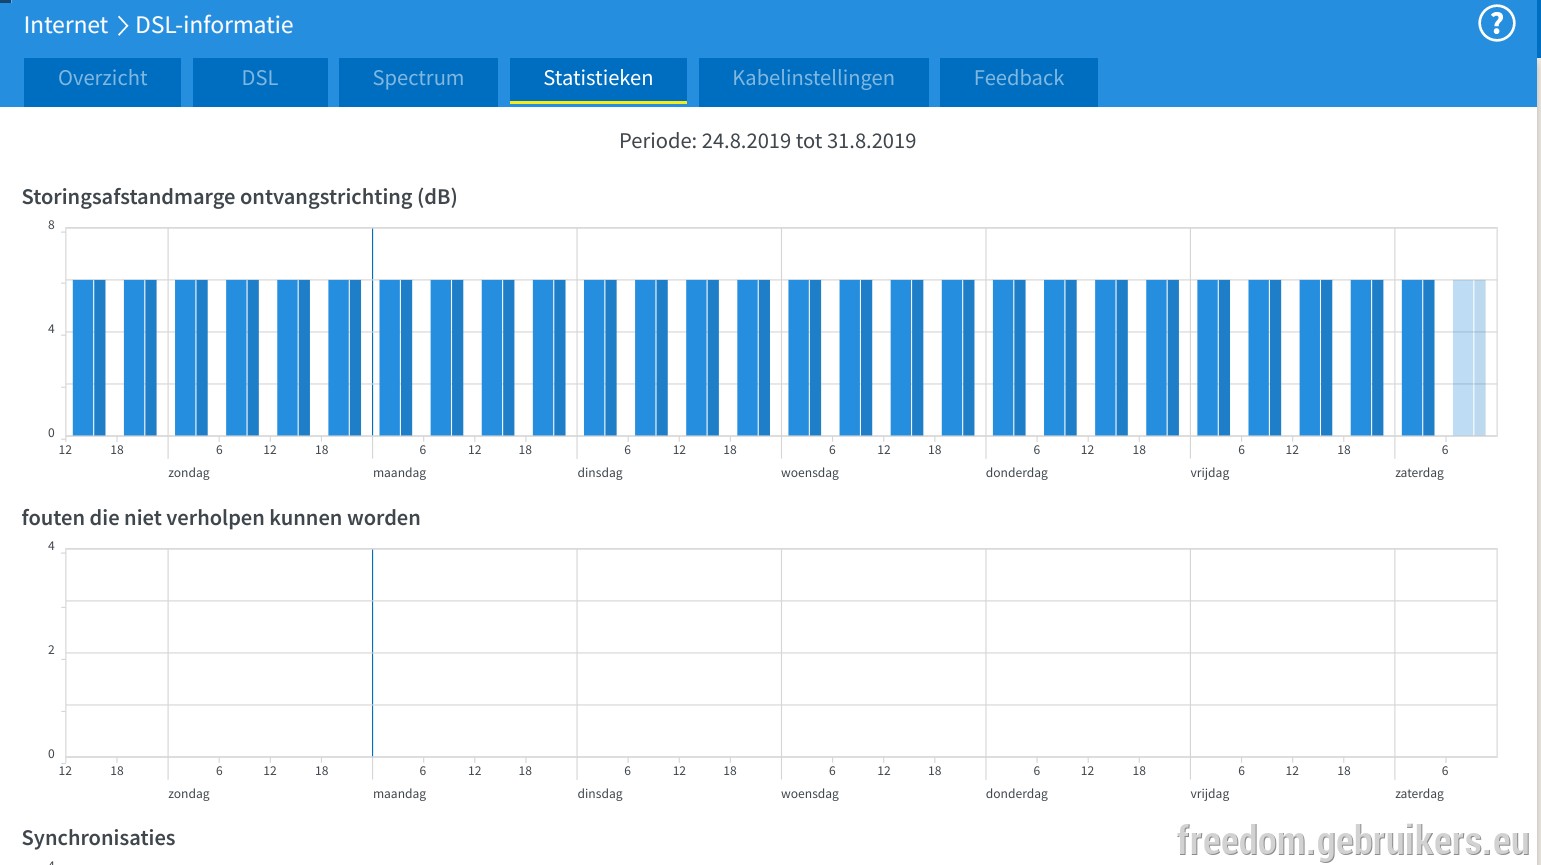Click the Synchronisaties heading
The image size is (1541, 865).
[x=98, y=838]
